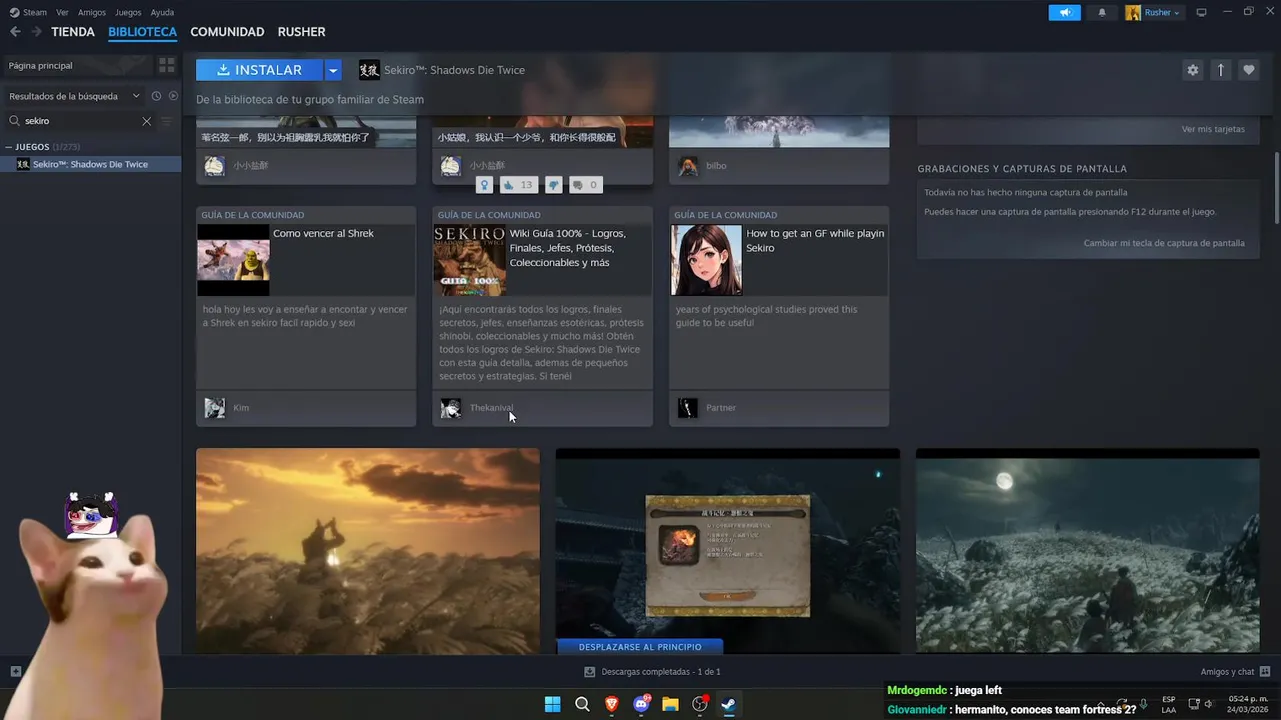Open Página principal in the sidebar
This screenshot has height=720, width=1281.
click(x=78, y=66)
